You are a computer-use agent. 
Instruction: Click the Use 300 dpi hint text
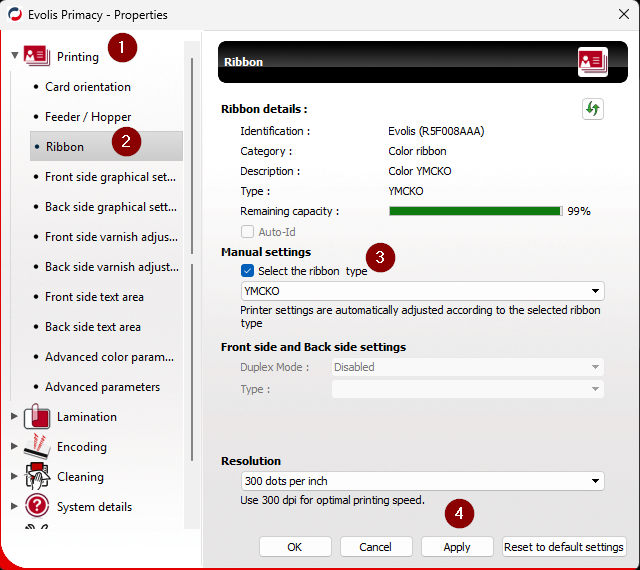pyautogui.click(x=332, y=500)
